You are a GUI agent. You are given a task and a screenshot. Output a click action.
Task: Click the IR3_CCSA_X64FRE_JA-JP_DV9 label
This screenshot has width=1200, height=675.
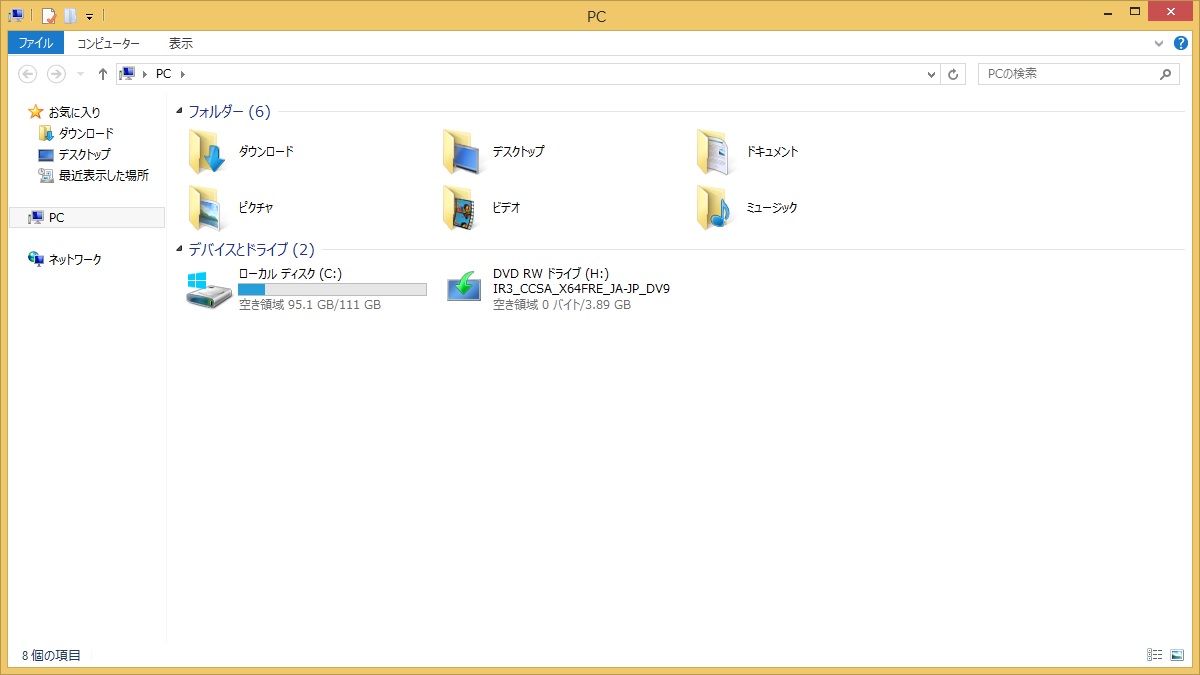(581, 289)
